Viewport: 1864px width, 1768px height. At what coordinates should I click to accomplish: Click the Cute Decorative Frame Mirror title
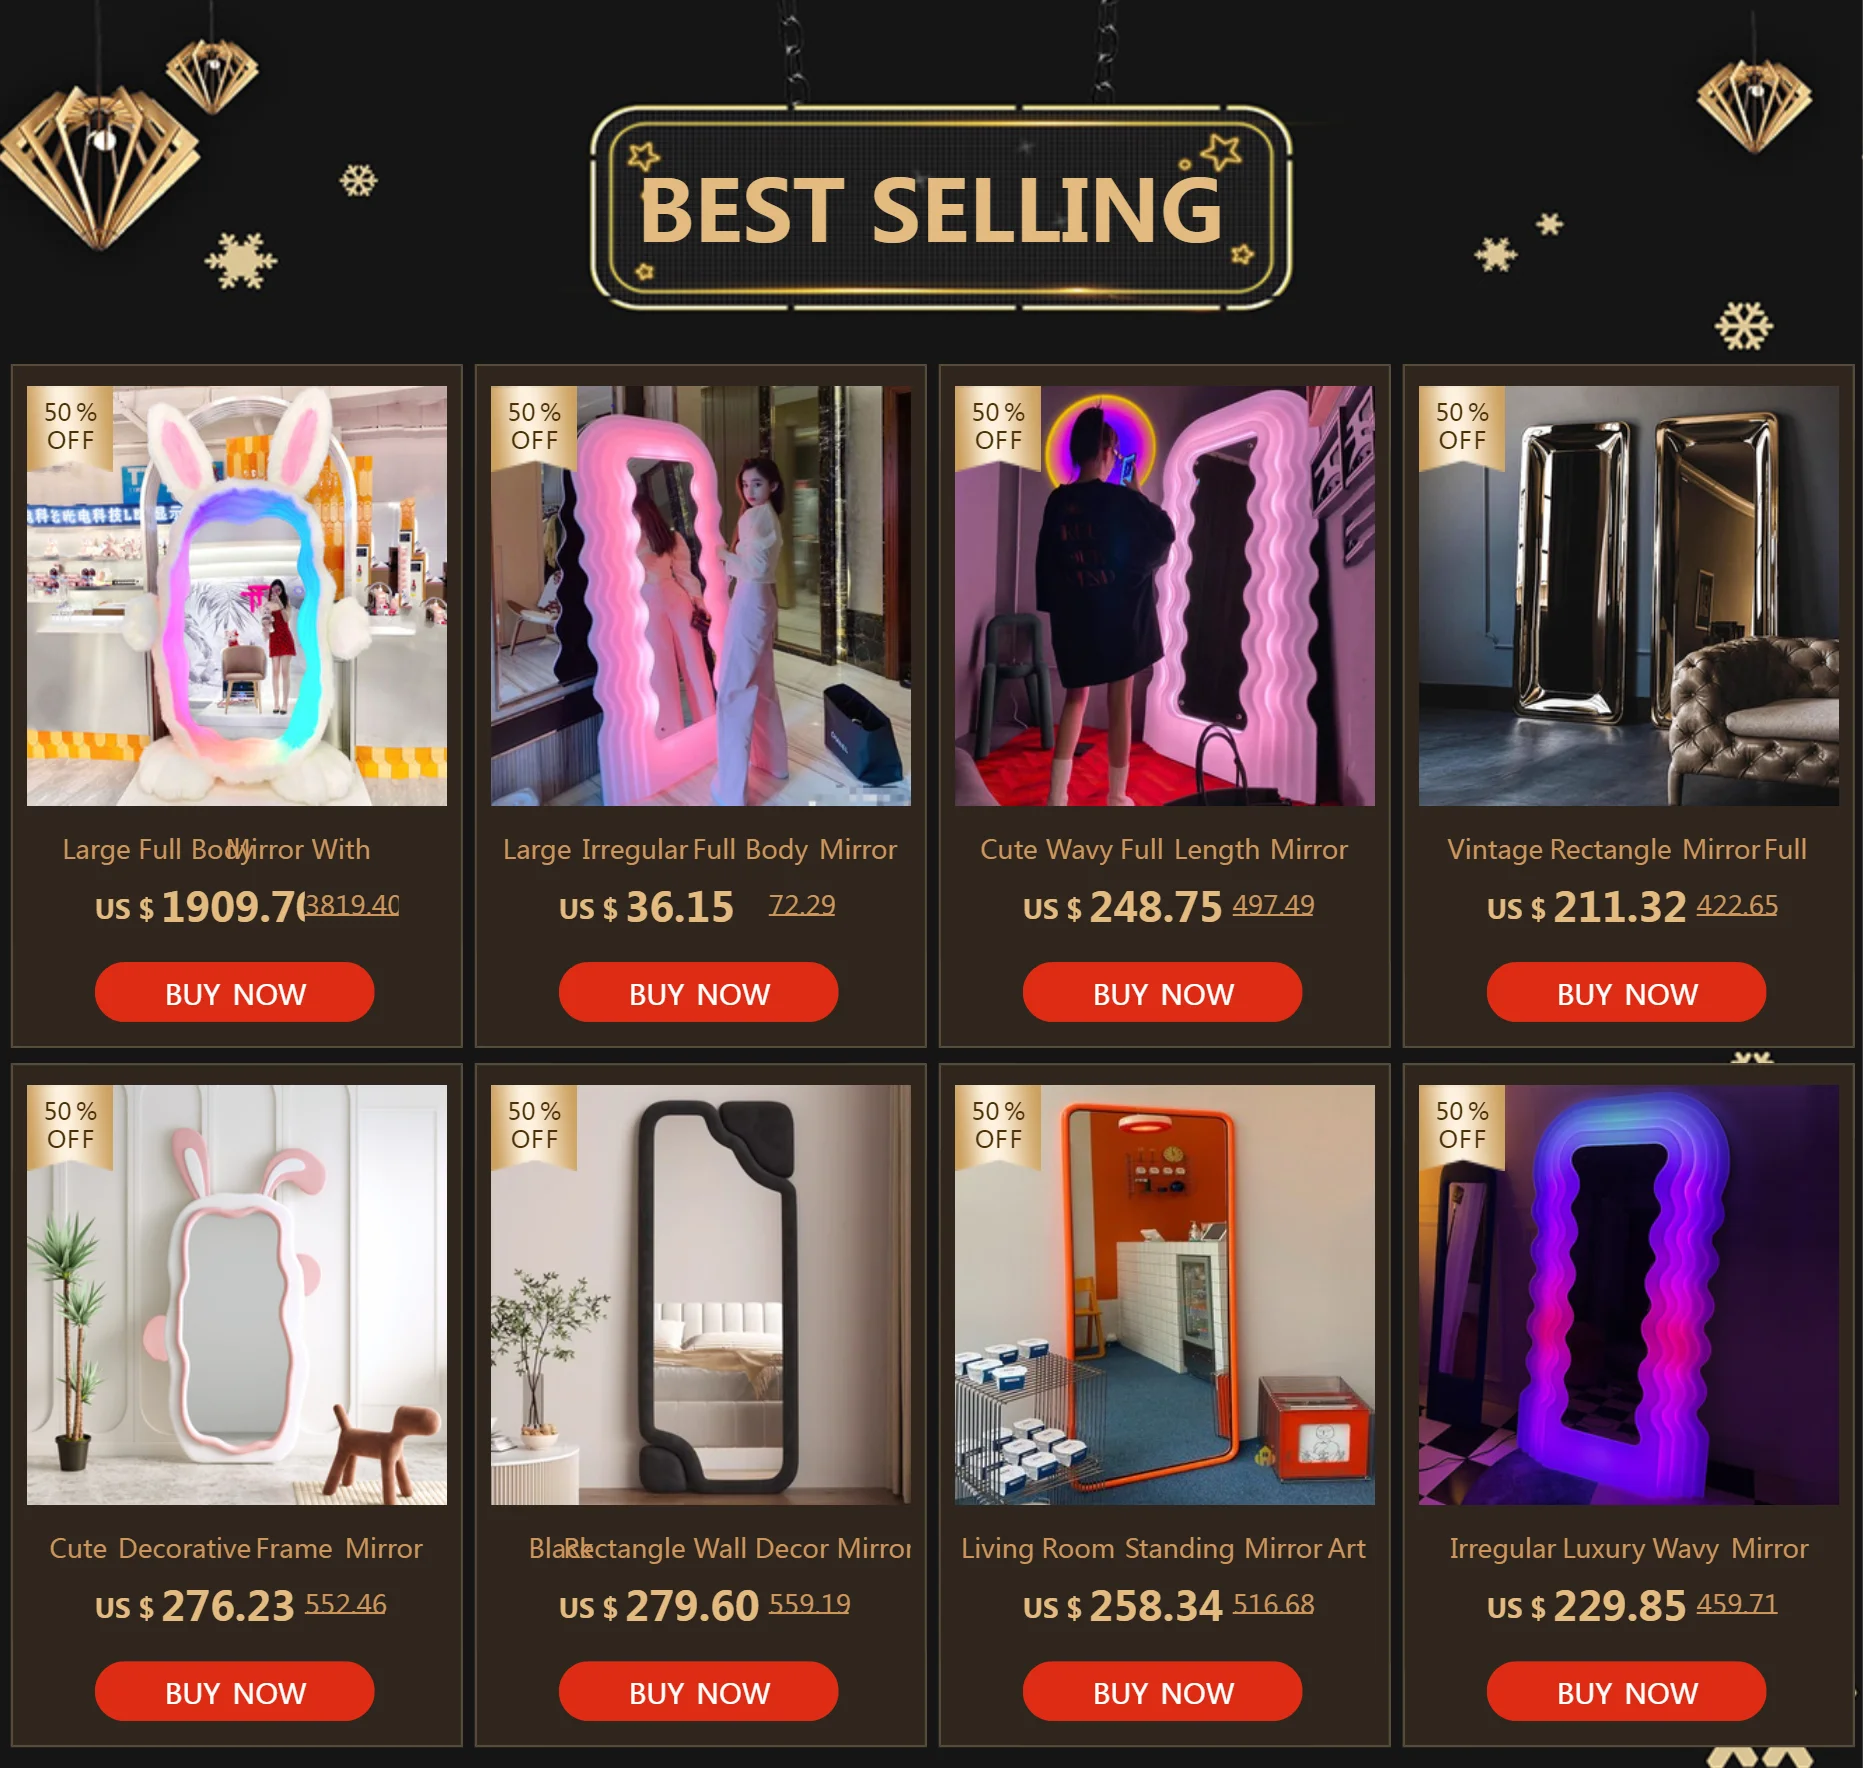(236, 1549)
